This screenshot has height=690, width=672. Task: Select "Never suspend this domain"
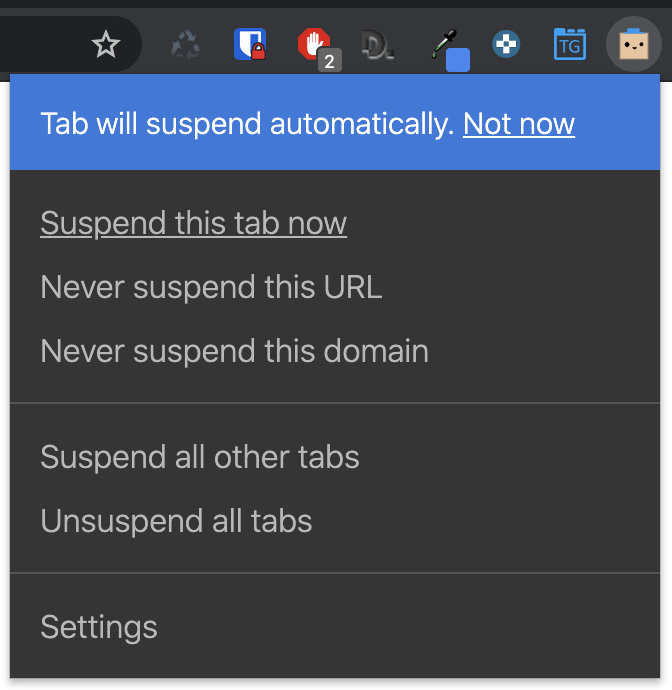tap(234, 352)
